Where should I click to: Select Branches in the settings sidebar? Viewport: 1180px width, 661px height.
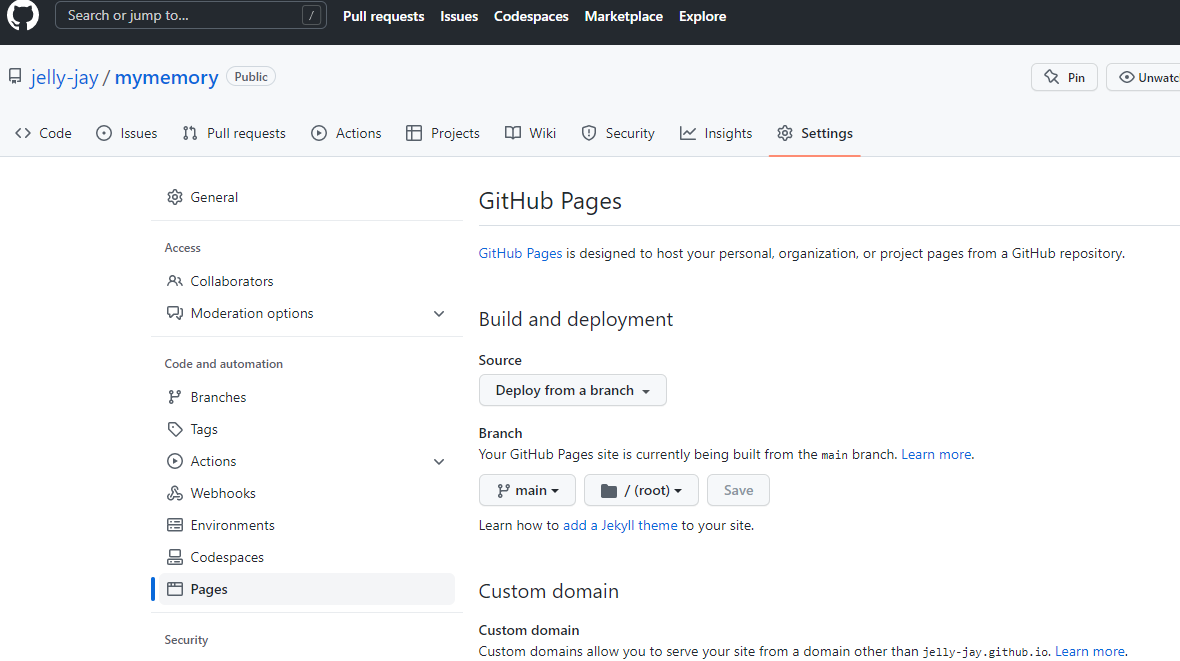307,397
